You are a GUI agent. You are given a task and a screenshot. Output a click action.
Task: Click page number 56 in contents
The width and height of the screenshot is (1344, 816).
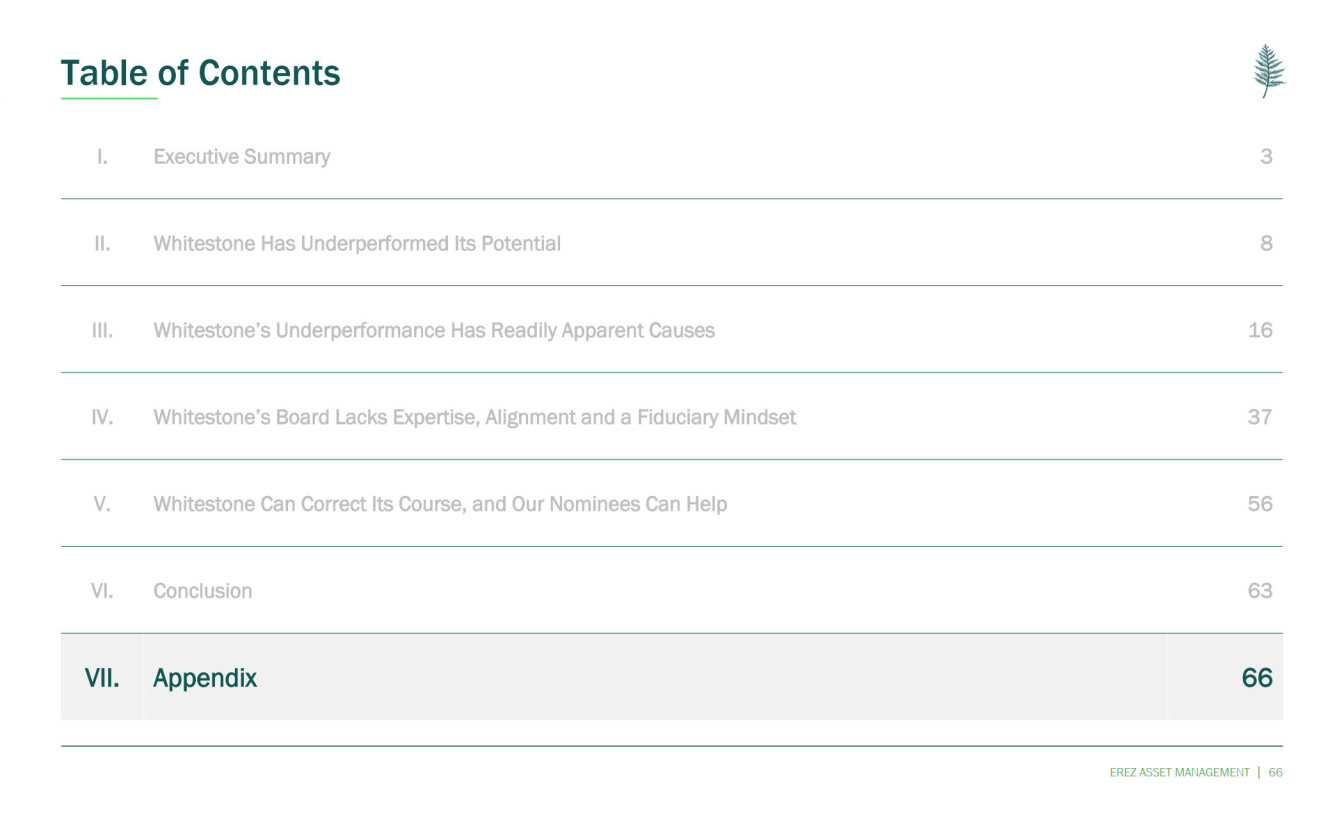[x=1260, y=504]
